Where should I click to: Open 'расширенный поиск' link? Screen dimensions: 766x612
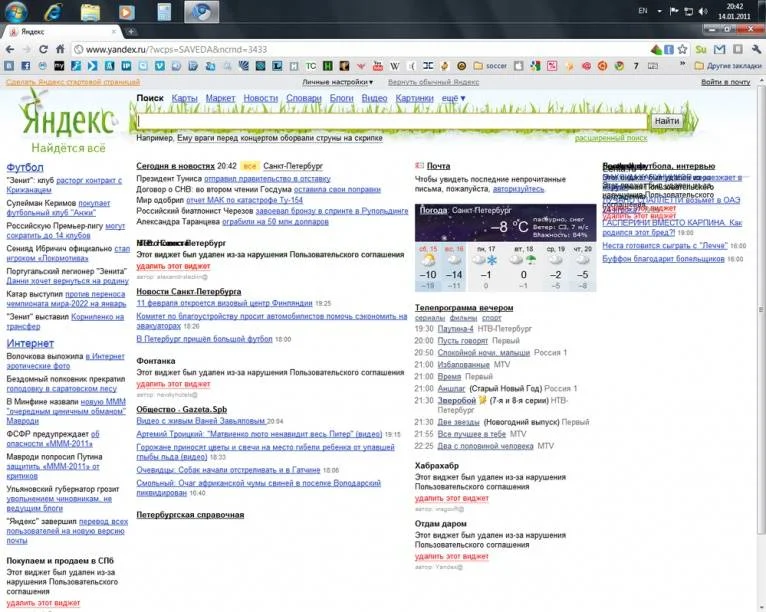click(611, 138)
